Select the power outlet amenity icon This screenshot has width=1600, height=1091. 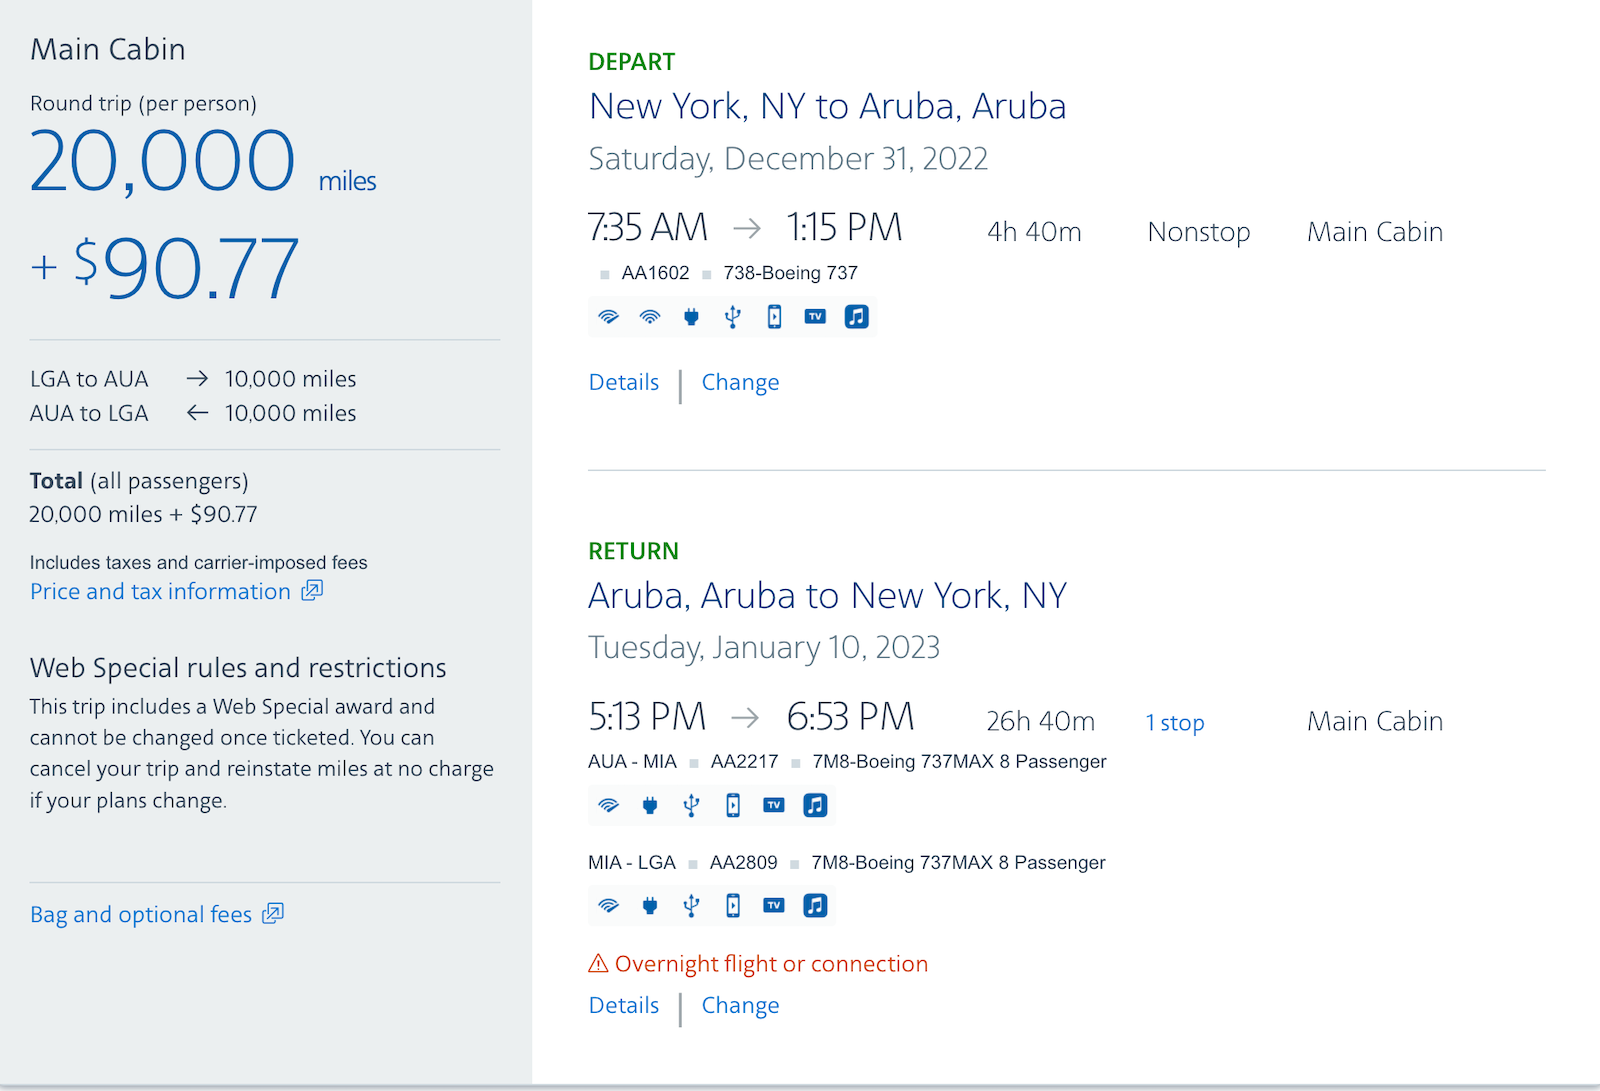[691, 316]
